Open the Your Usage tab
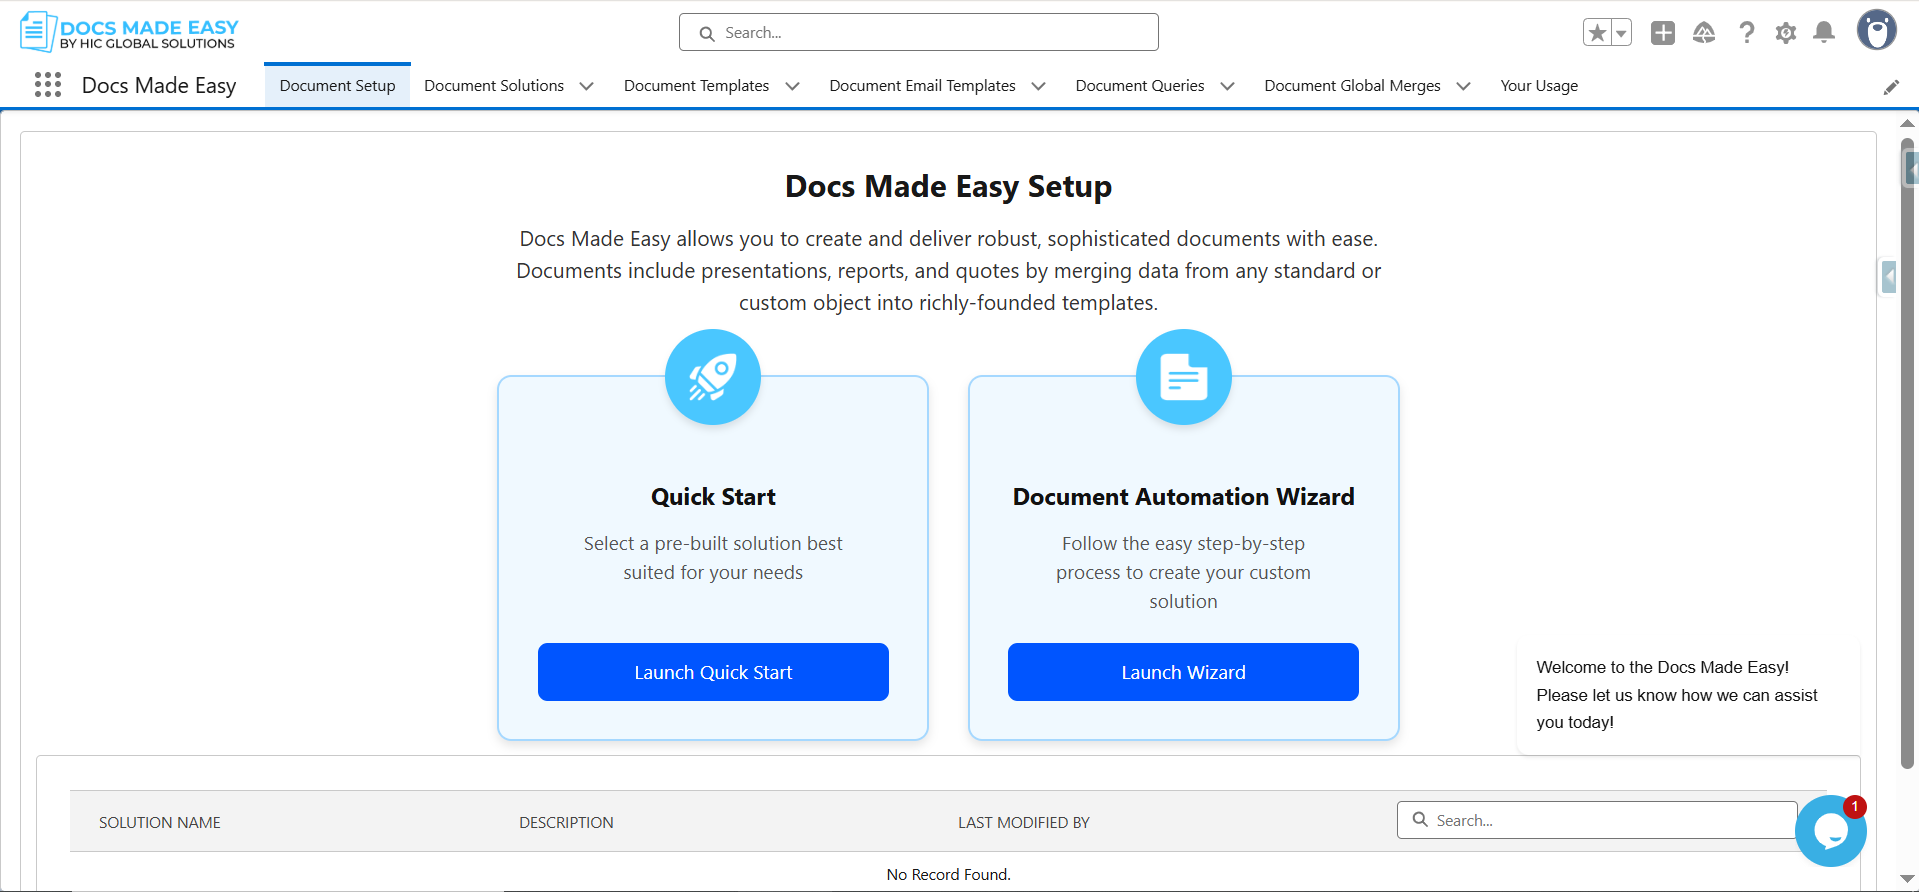This screenshot has width=1919, height=892. coord(1539,86)
